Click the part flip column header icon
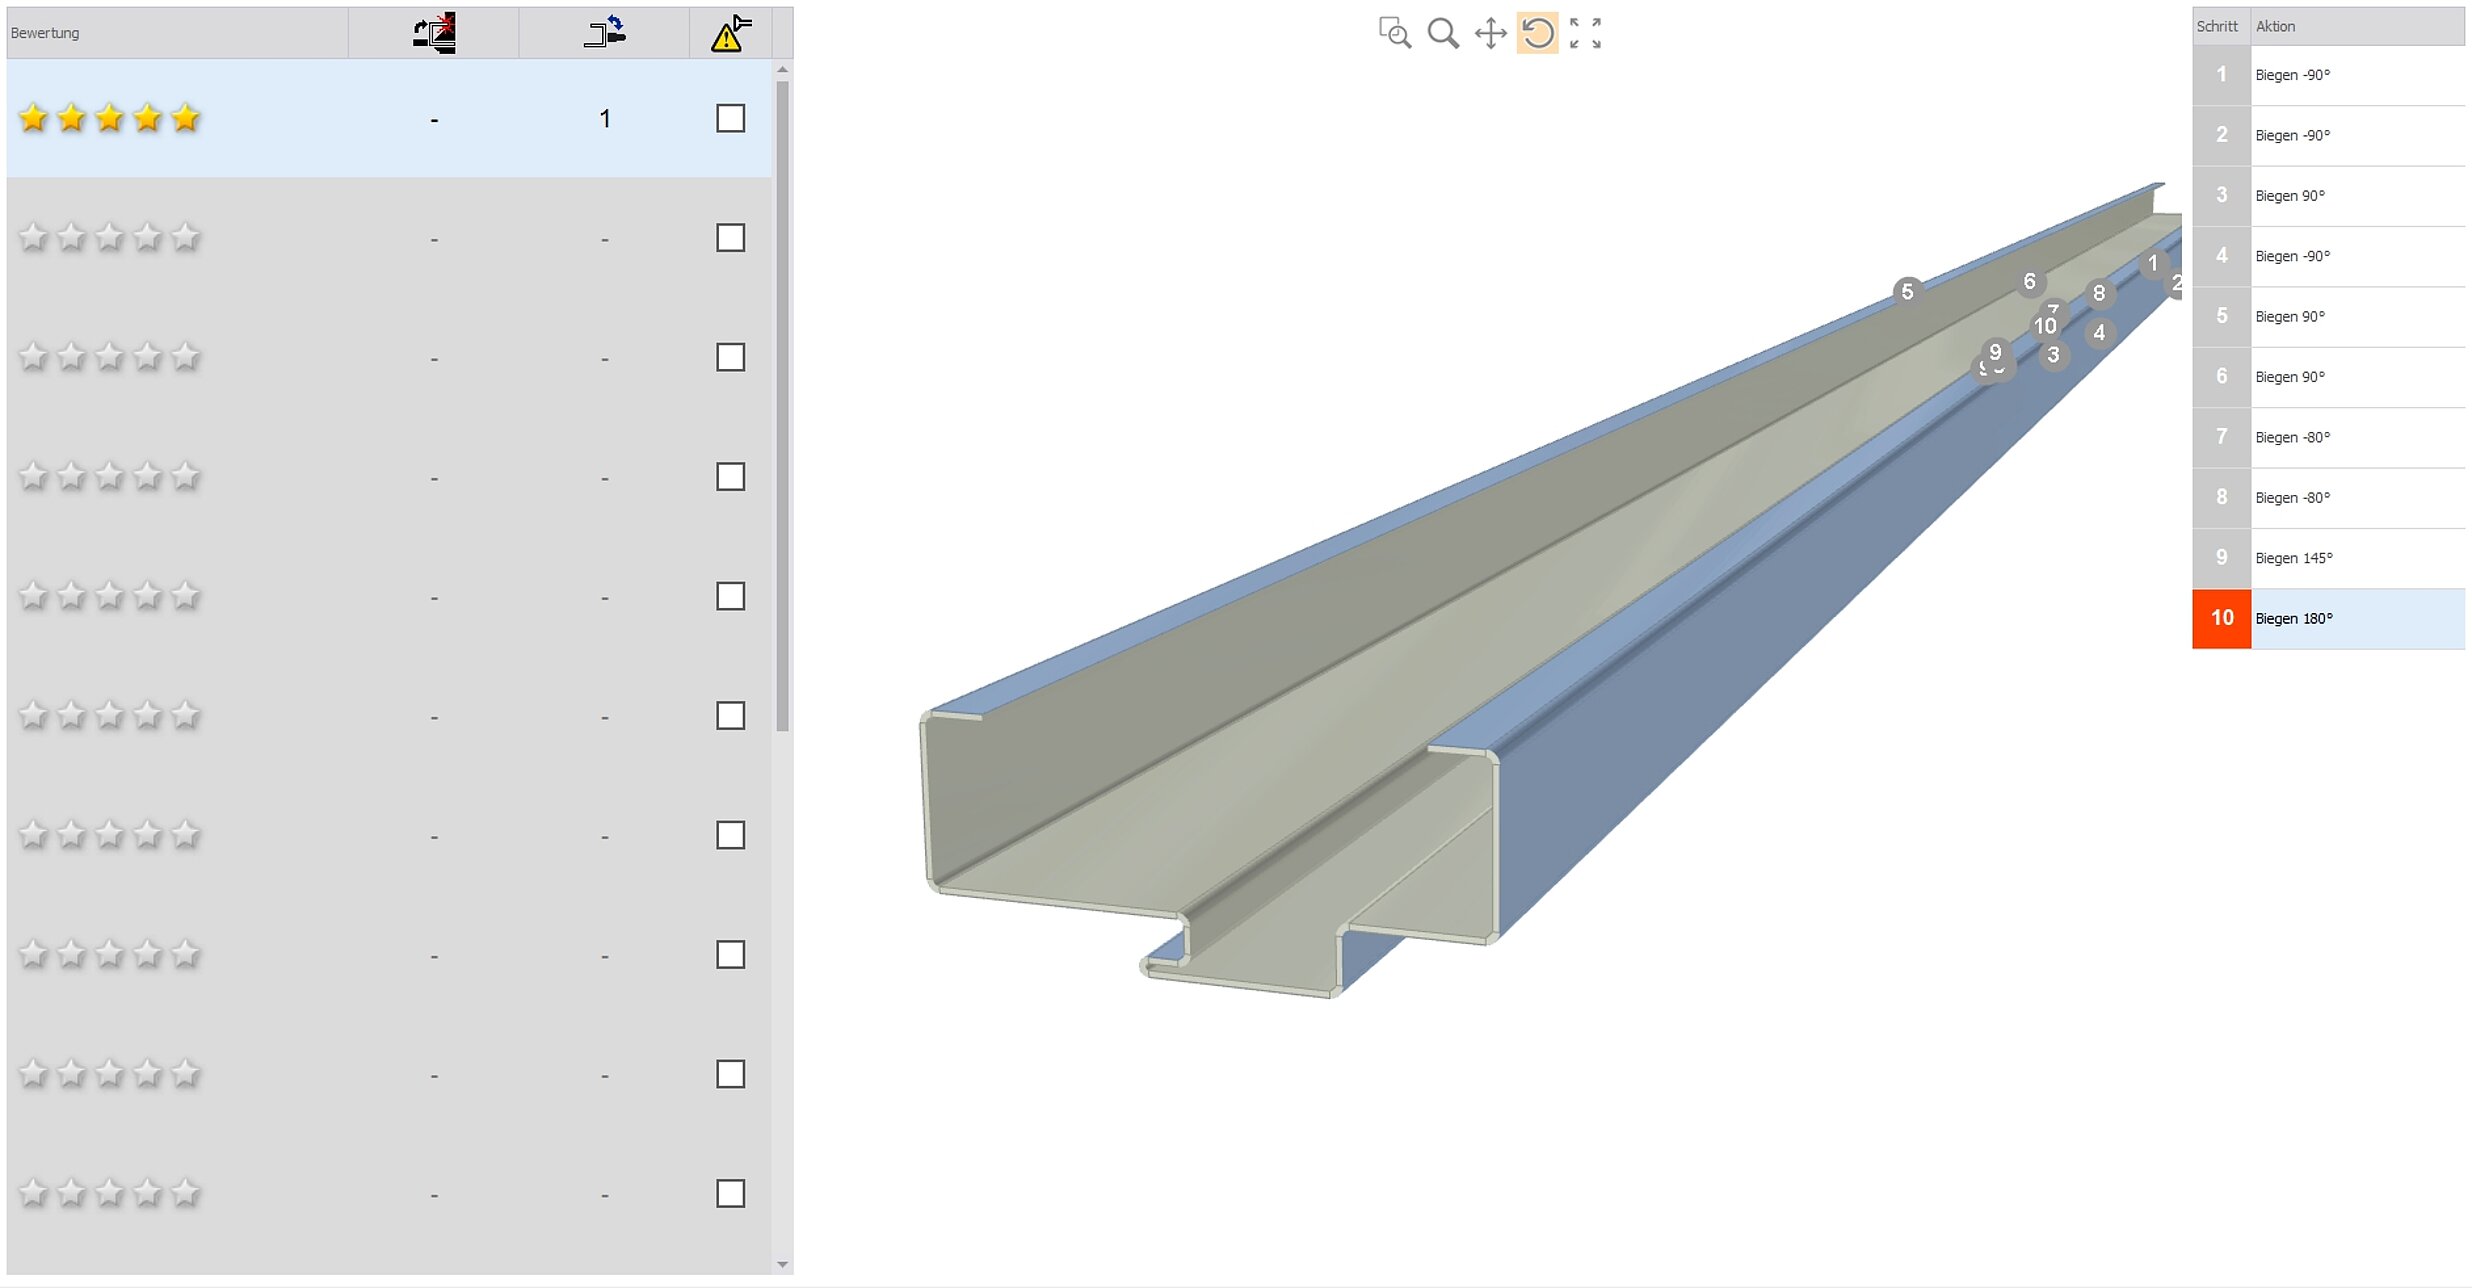Viewport: 2472px width, 1288px height. click(604, 33)
